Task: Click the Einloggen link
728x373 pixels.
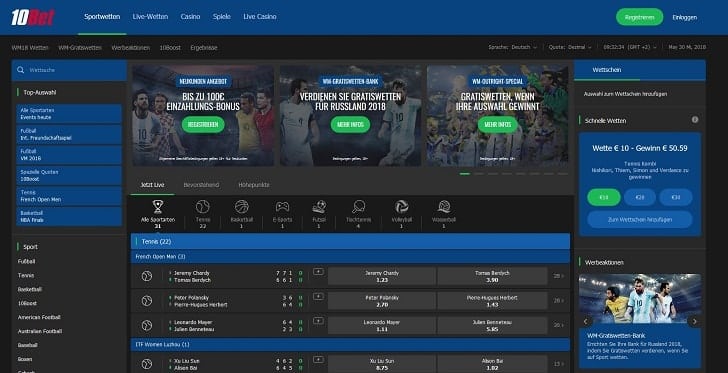Action: pyautogui.click(x=684, y=18)
